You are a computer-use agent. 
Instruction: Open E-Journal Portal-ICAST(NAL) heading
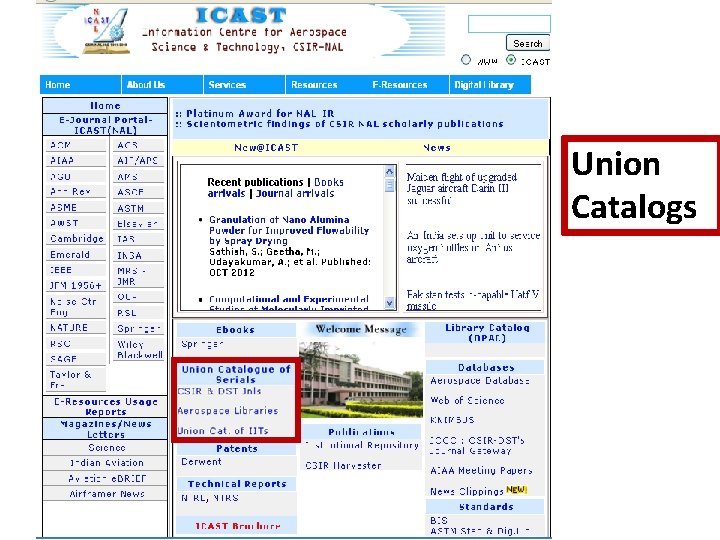tap(105, 125)
